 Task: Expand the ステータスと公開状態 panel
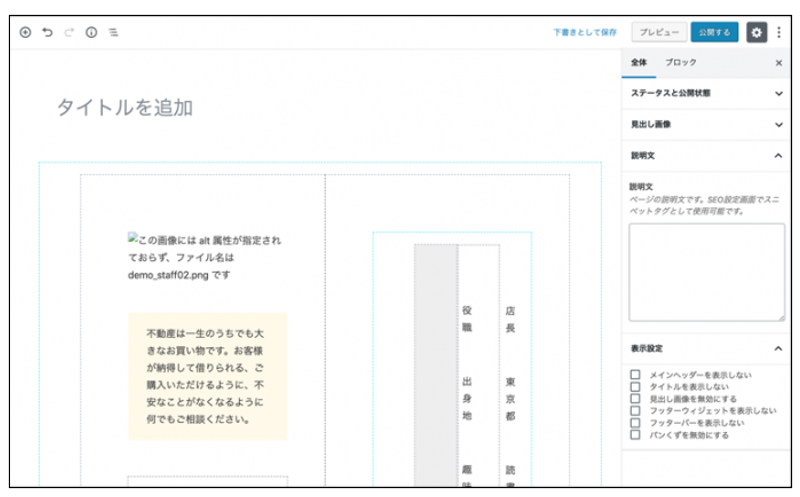point(705,93)
